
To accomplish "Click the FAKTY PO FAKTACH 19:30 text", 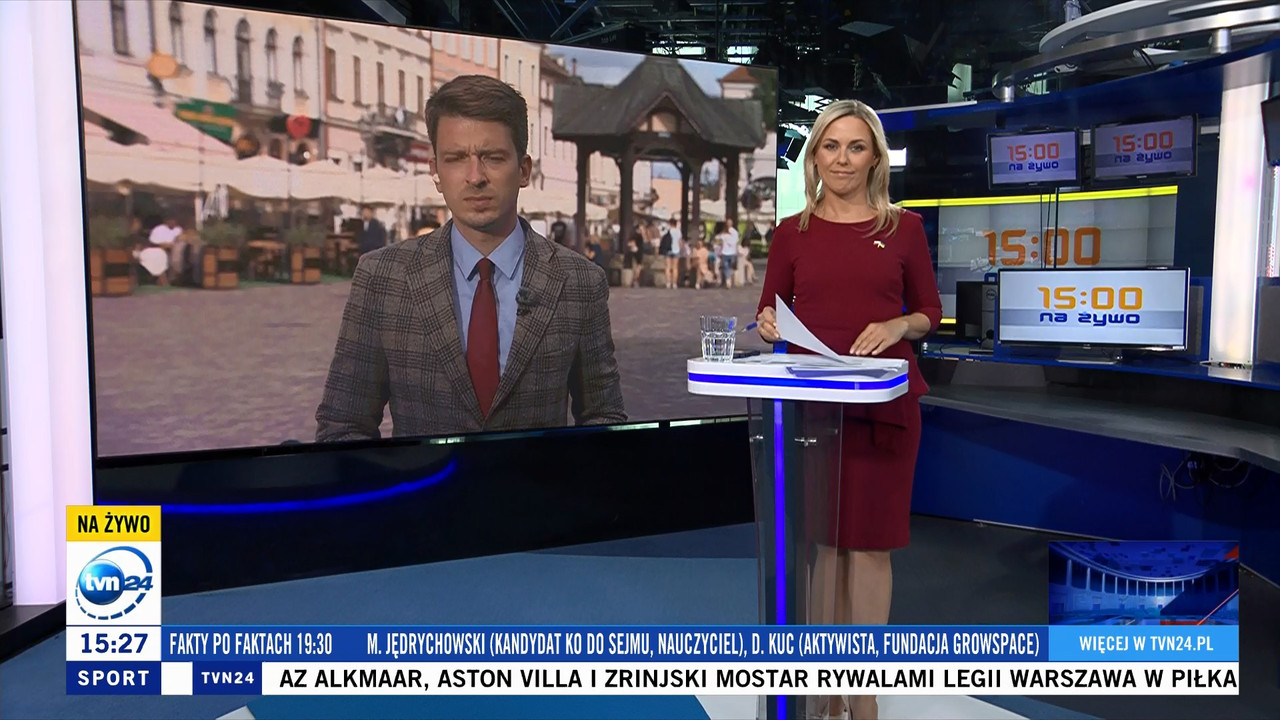I will pos(251,643).
